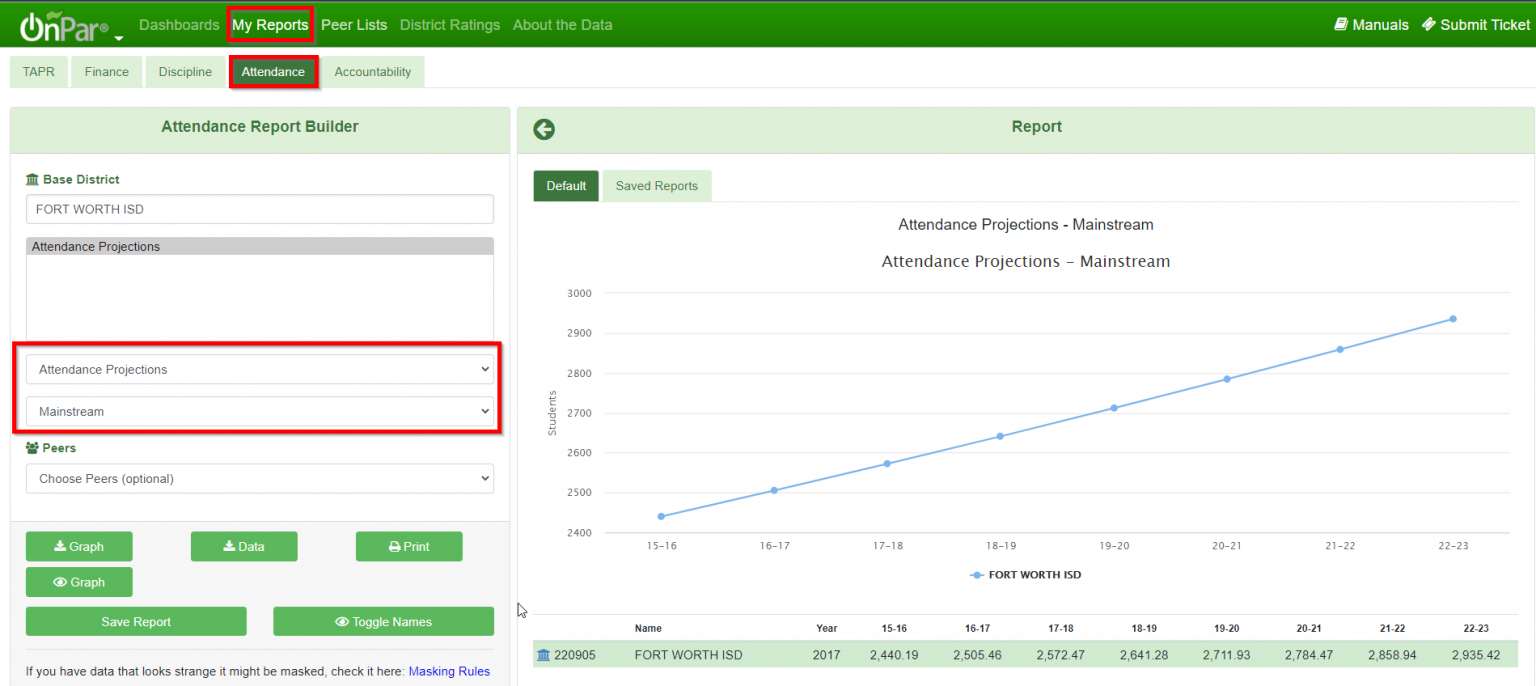This screenshot has width=1536, height=686.
Task: Switch to the Finance tab
Action: [106, 71]
